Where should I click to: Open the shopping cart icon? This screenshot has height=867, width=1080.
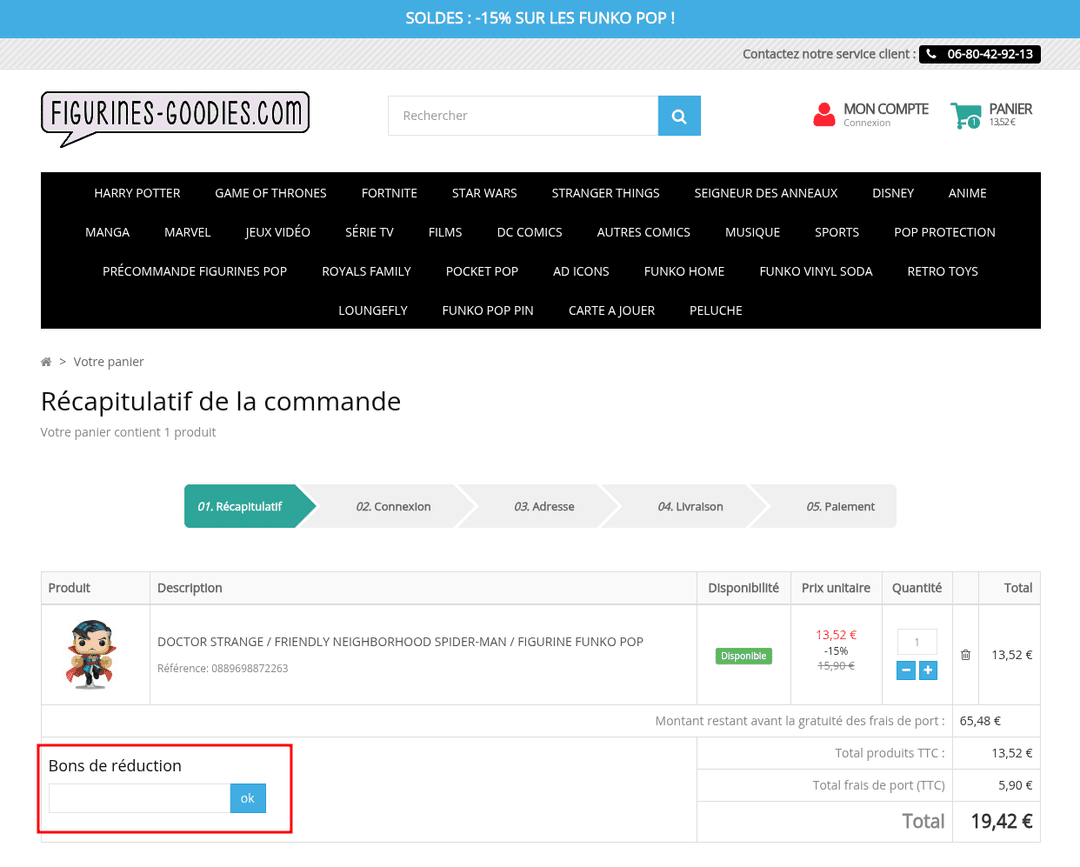965,115
